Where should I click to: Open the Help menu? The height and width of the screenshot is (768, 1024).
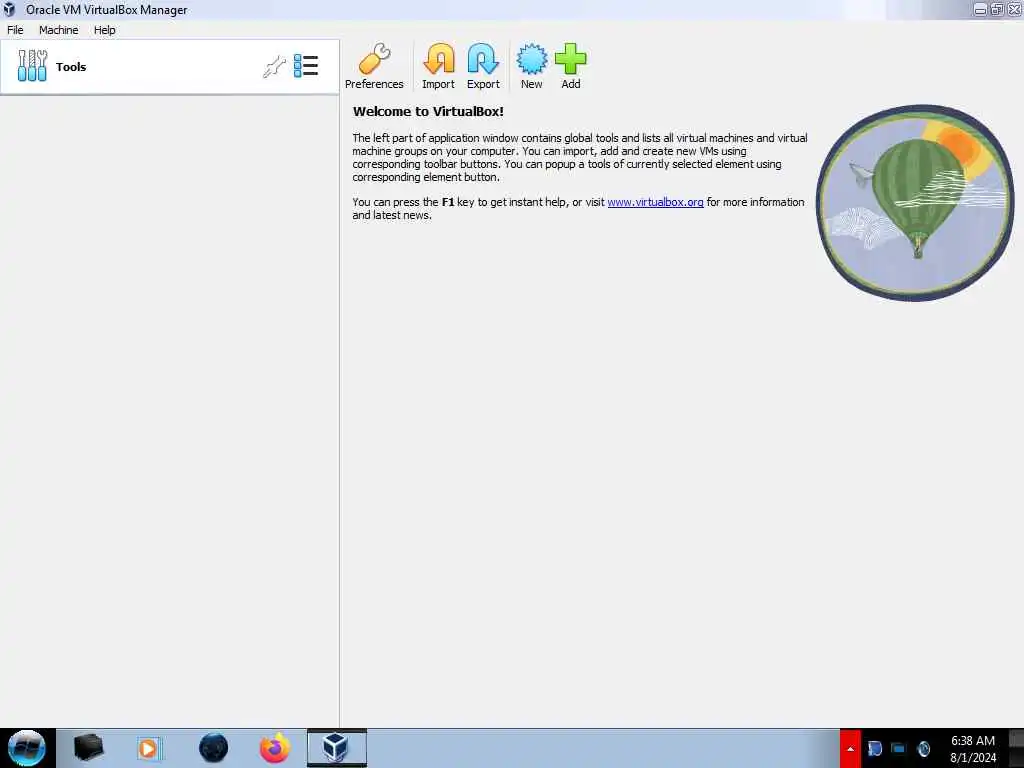(x=104, y=30)
